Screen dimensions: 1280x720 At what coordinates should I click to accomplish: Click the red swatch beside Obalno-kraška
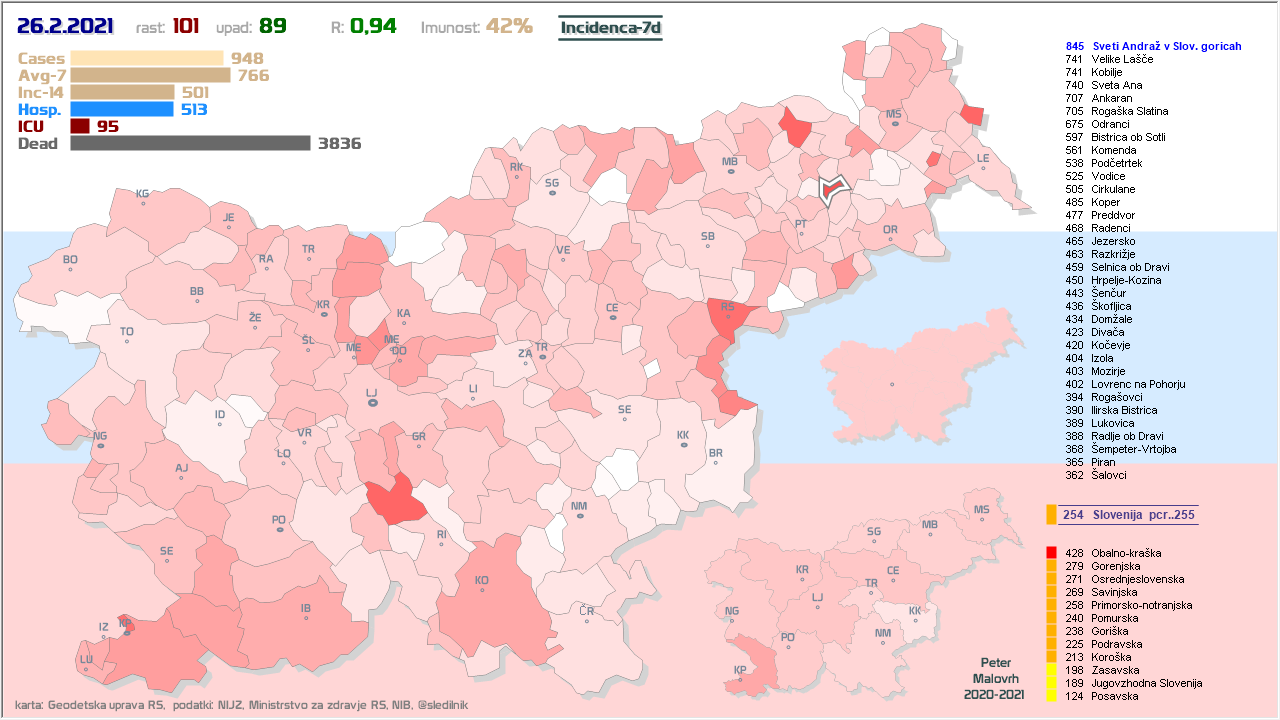coord(1051,553)
